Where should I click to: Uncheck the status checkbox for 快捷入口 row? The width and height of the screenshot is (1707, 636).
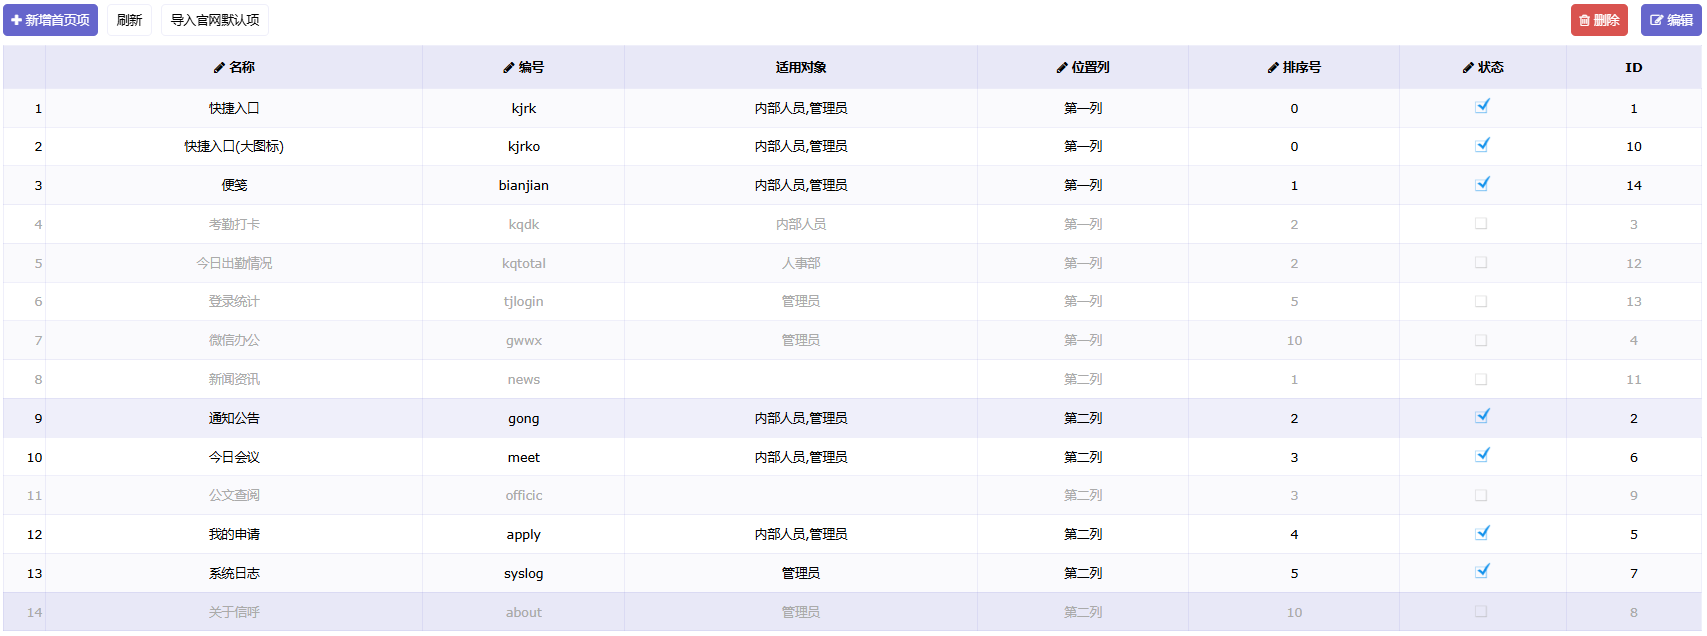coord(1482,107)
